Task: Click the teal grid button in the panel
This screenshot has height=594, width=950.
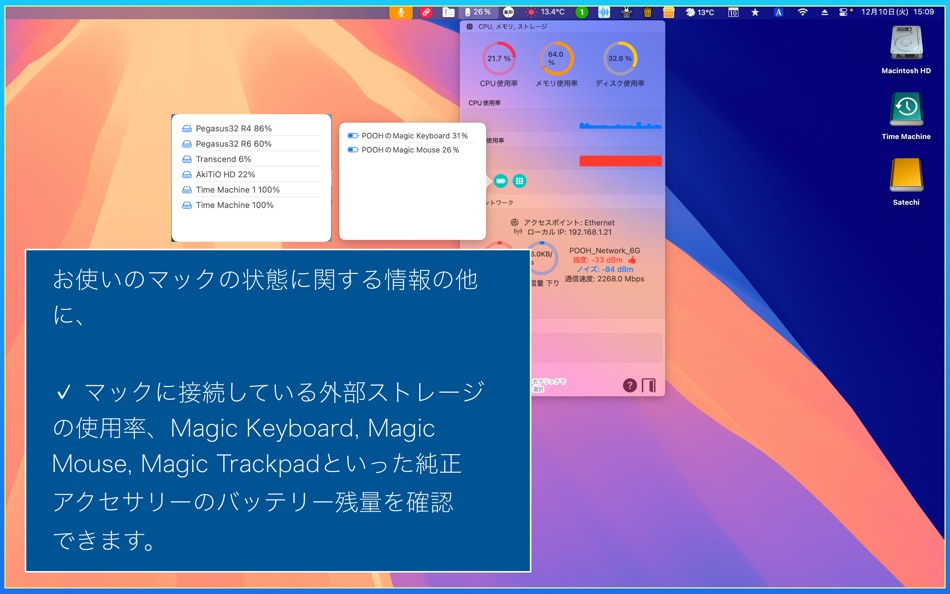Action: coord(519,181)
